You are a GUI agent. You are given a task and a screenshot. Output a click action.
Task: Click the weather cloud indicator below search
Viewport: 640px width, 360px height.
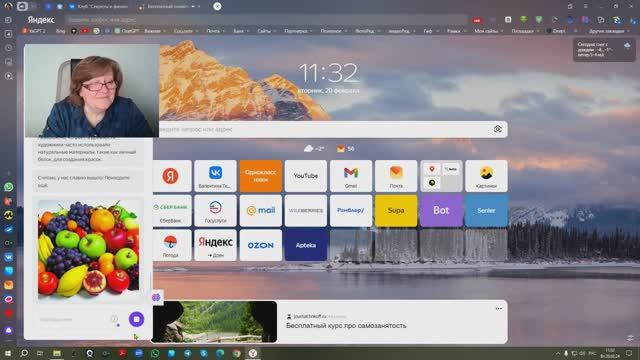coord(313,149)
